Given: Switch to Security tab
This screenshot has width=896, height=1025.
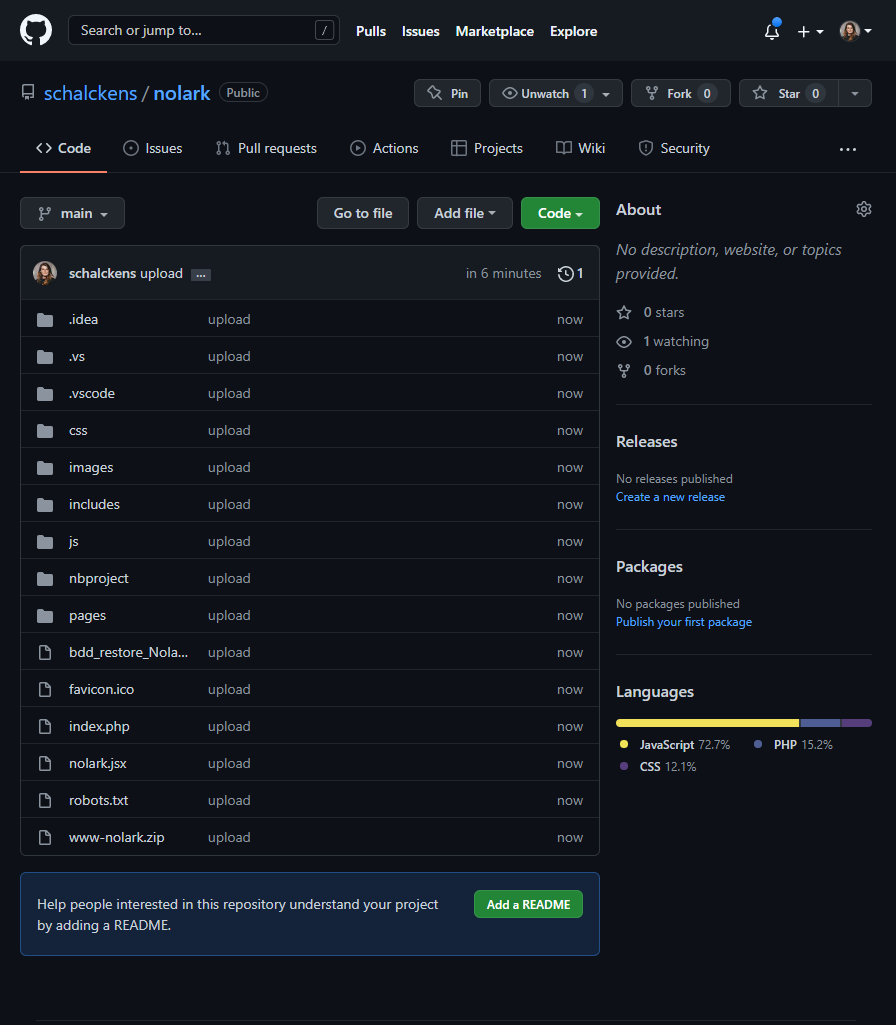Looking at the screenshot, I should coord(674,148).
